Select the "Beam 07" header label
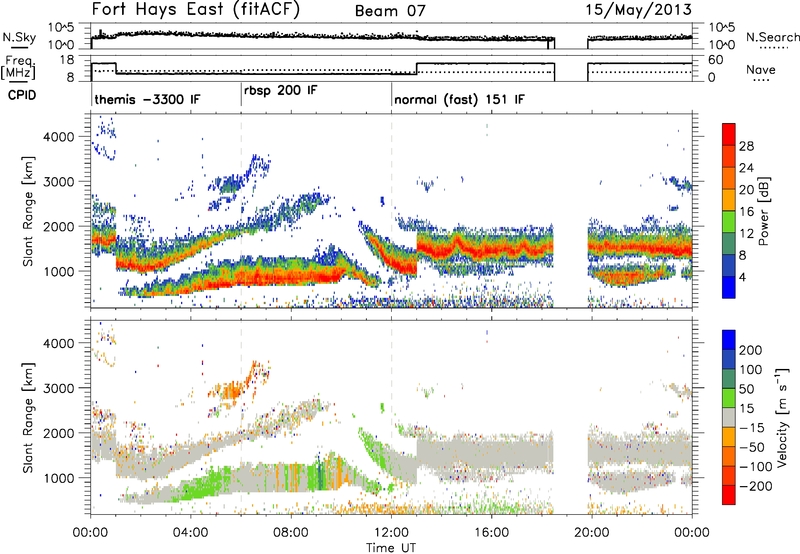 [x=390, y=11]
